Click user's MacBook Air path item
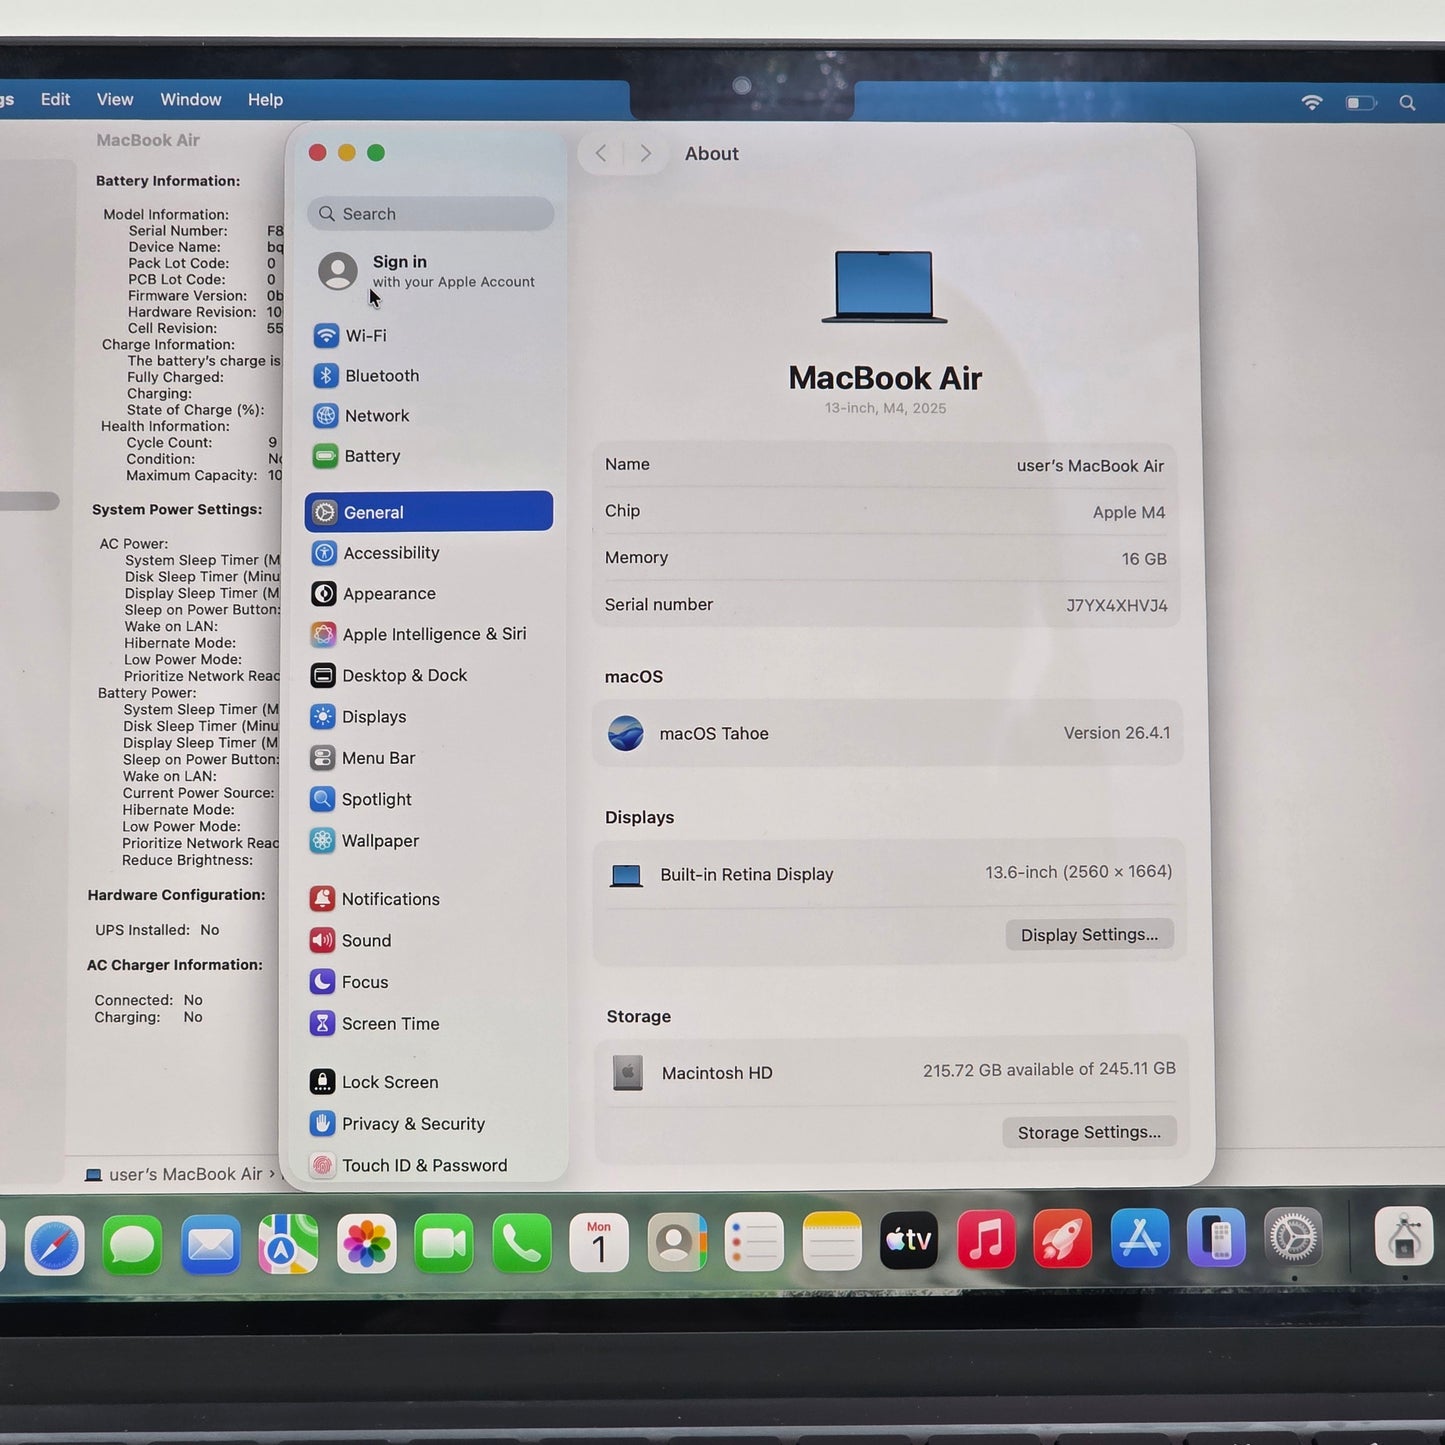The image size is (1445, 1445). click(x=174, y=1174)
